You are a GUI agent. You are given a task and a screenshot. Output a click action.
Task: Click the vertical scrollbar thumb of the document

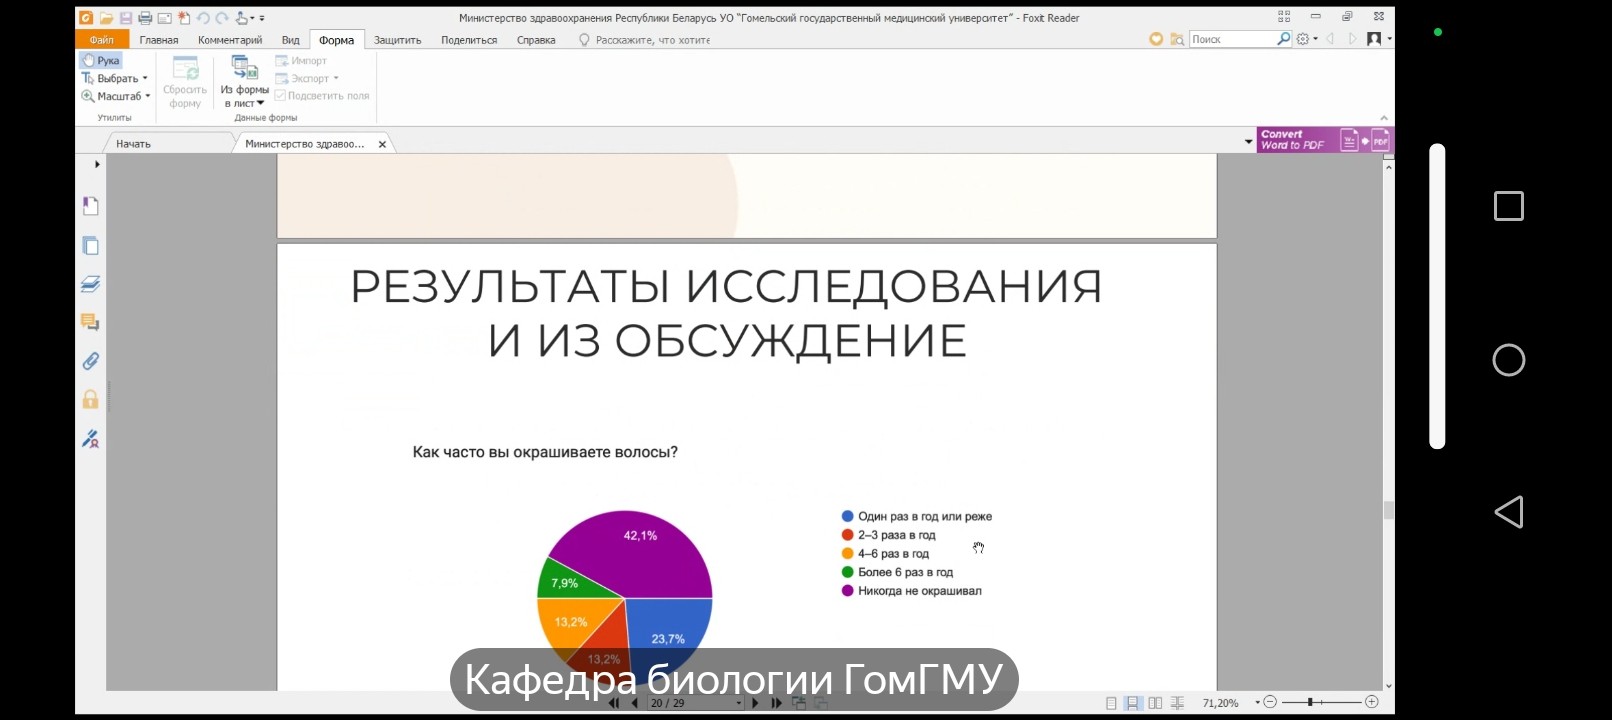tap(1388, 510)
